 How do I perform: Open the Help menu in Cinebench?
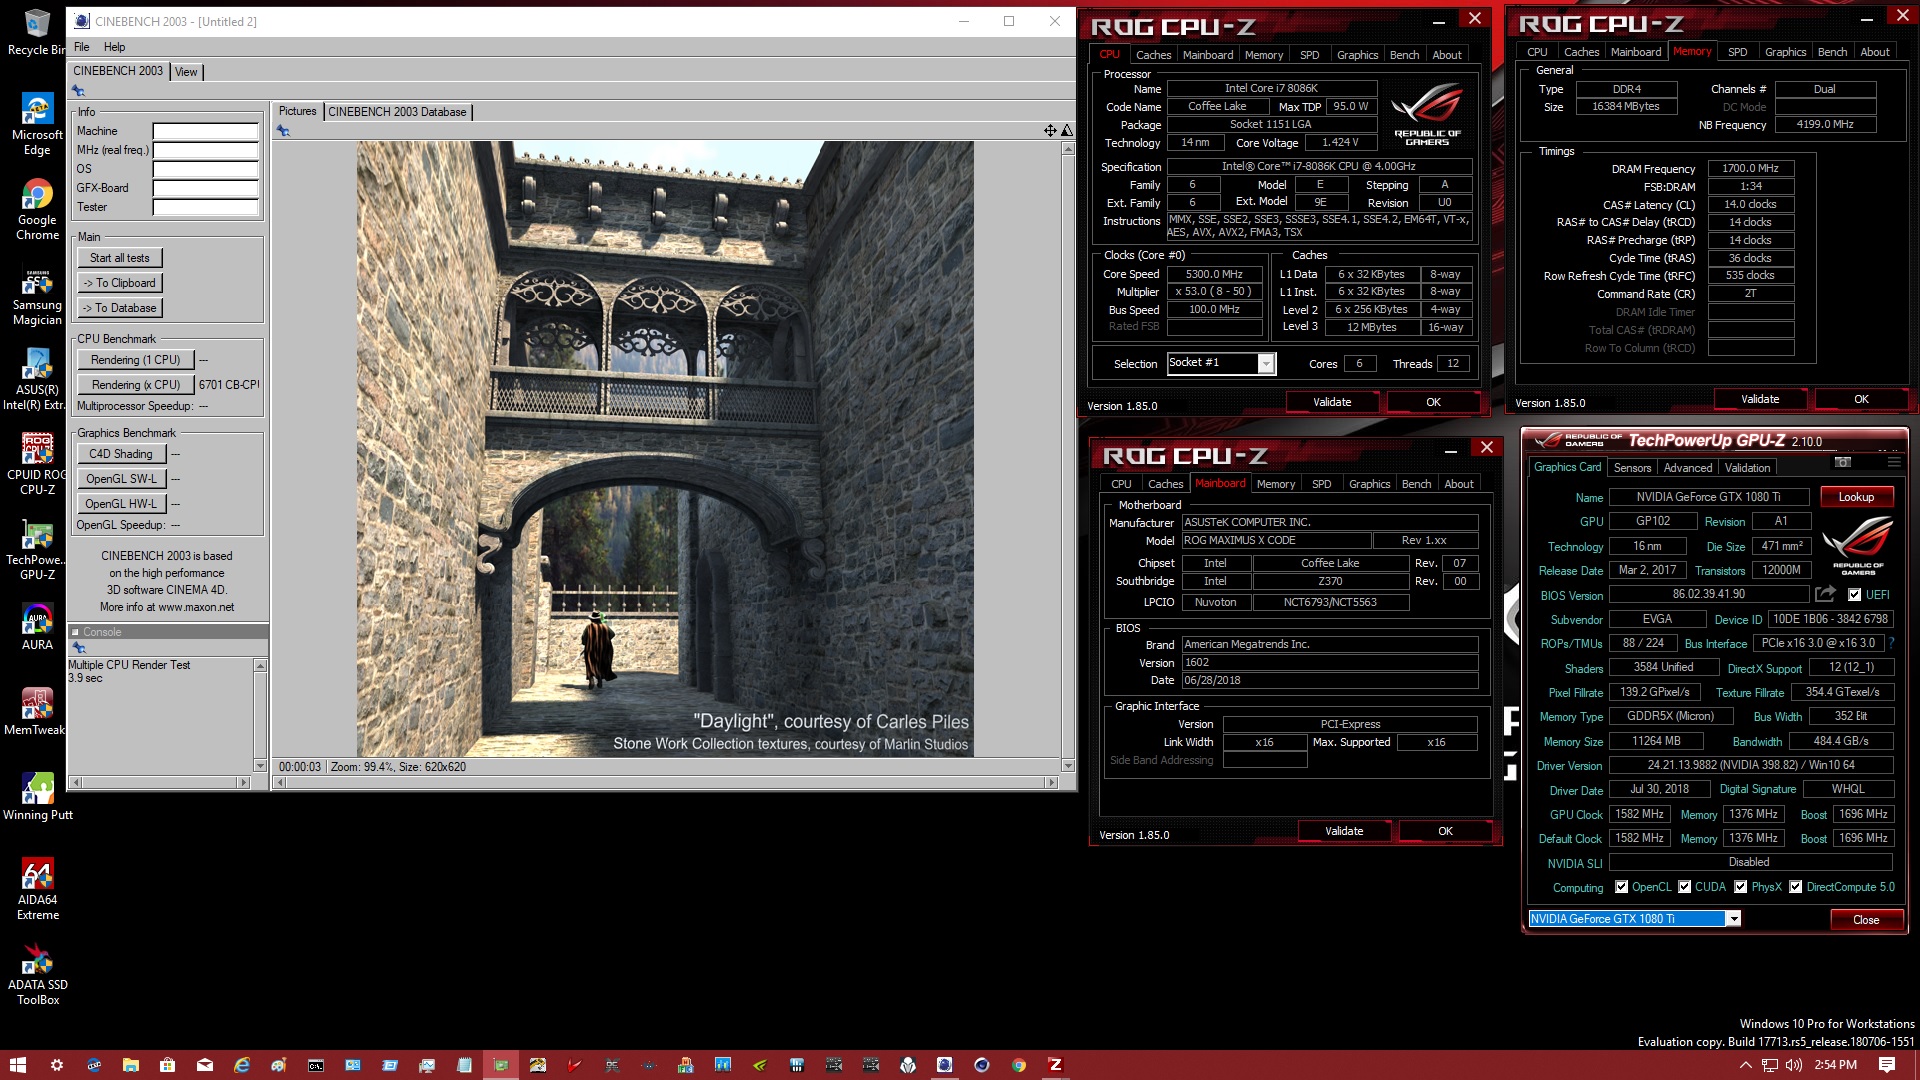click(114, 47)
